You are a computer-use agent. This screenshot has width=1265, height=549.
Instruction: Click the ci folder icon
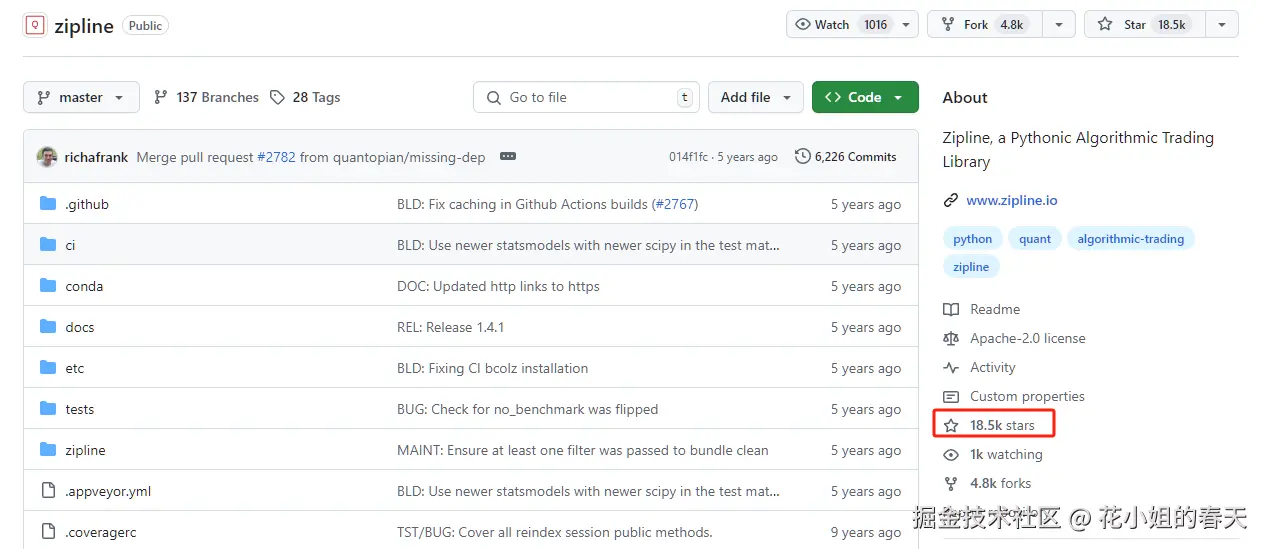tap(48, 245)
